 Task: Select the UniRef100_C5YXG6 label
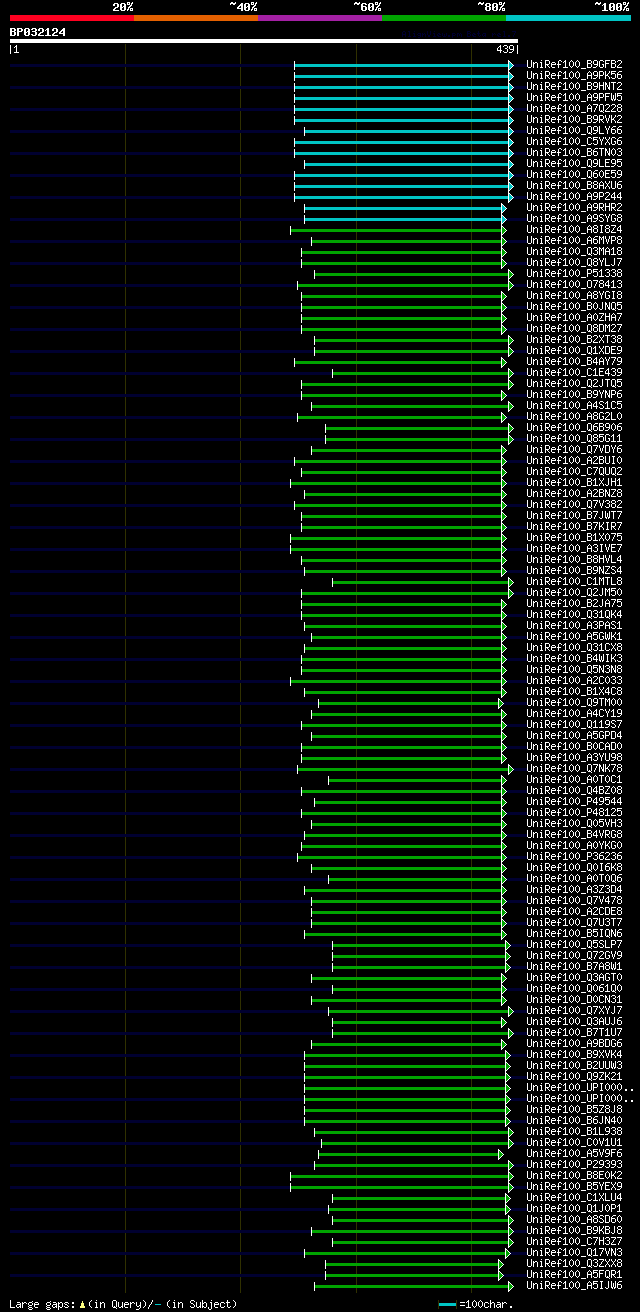pyautogui.click(x=574, y=142)
